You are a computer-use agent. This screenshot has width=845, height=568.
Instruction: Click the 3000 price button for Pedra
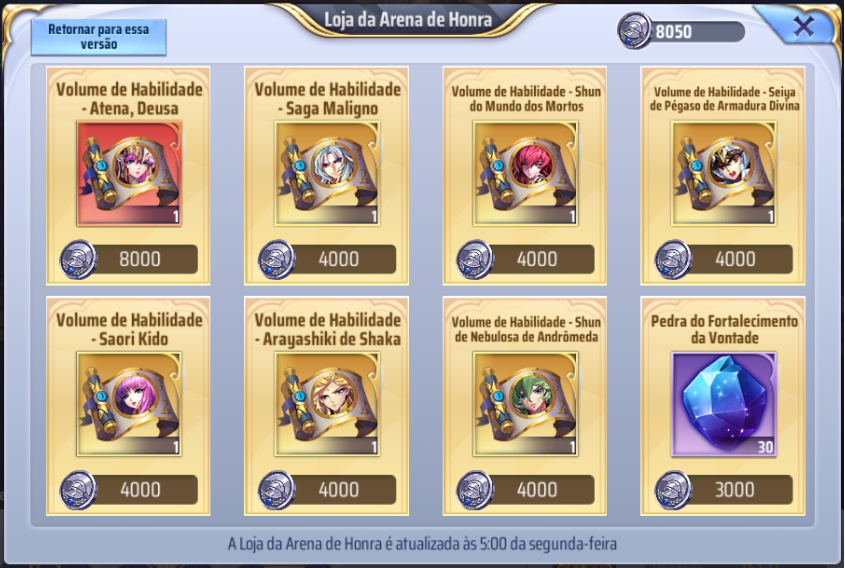pos(724,490)
